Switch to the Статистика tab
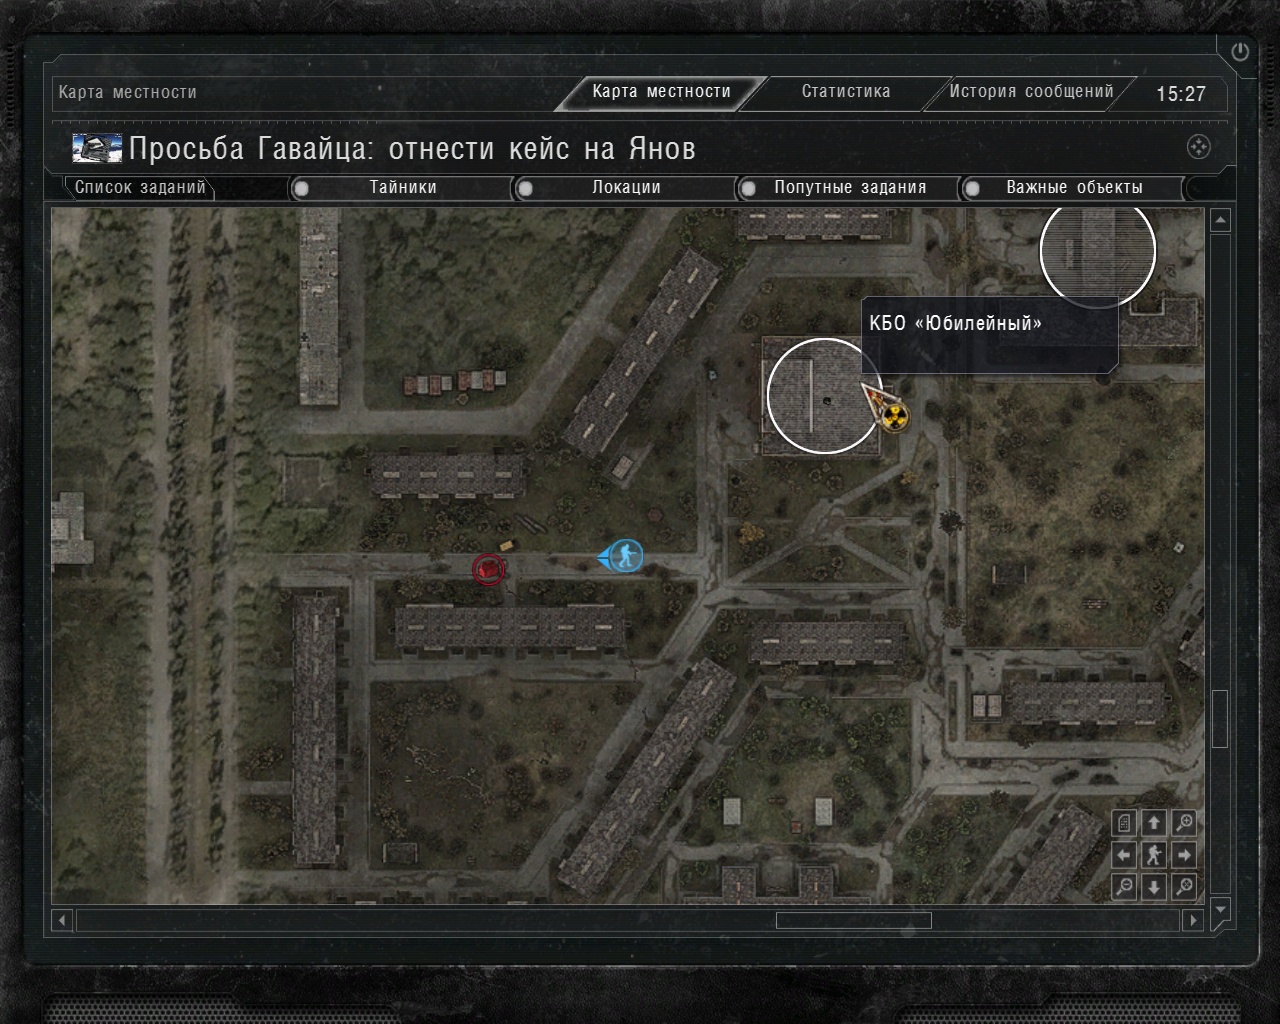The width and height of the screenshot is (1280, 1024). click(846, 92)
